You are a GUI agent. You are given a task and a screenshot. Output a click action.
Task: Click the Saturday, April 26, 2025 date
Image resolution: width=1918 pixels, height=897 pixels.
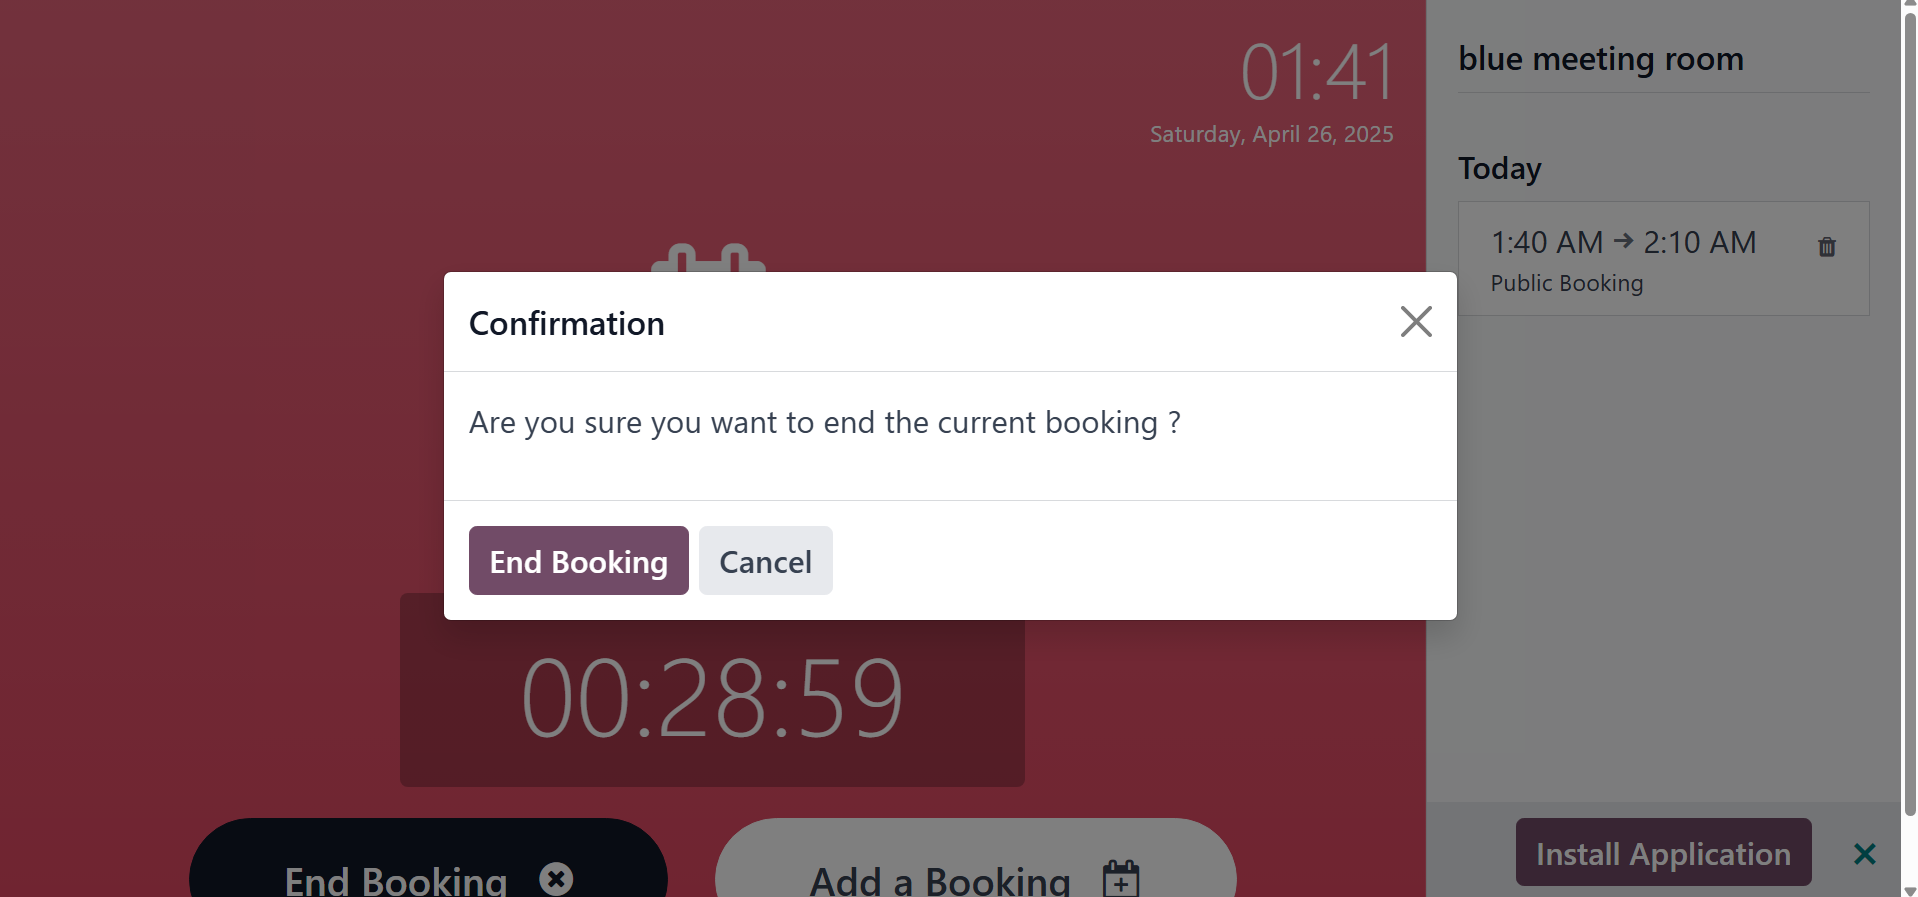pyautogui.click(x=1270, y=134)
